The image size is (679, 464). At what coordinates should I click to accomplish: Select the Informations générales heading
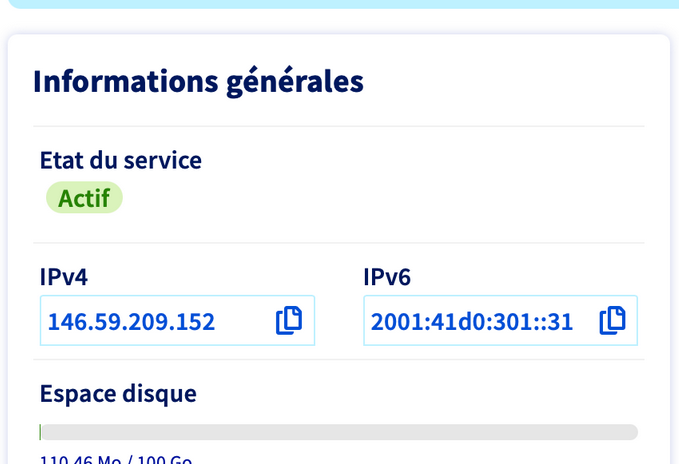click(198, 81)
